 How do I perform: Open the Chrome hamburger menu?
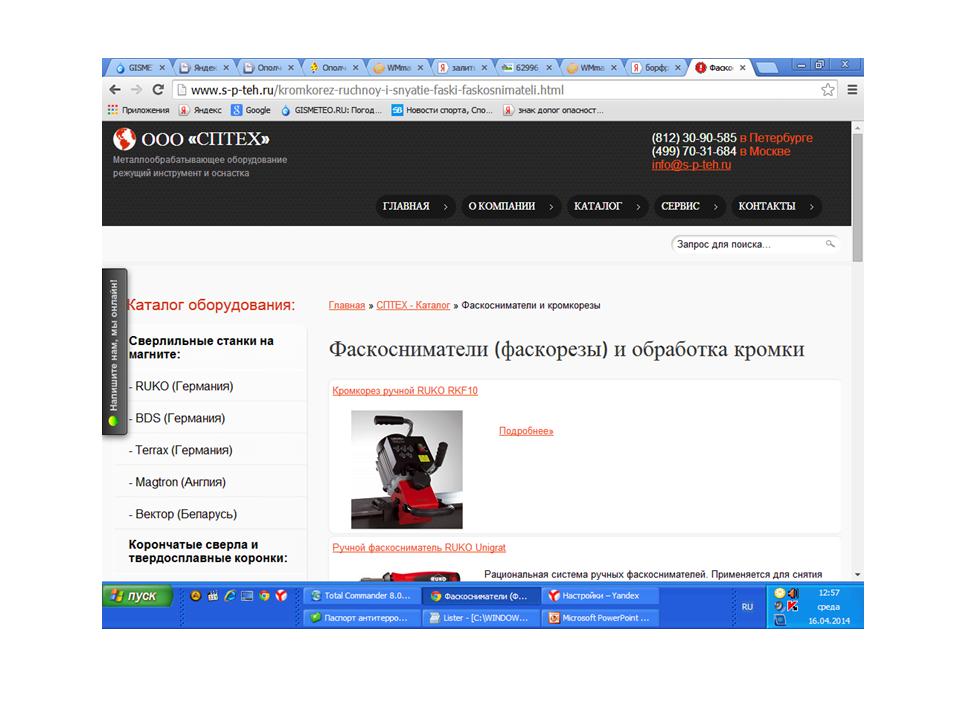[x=852, y=90]
